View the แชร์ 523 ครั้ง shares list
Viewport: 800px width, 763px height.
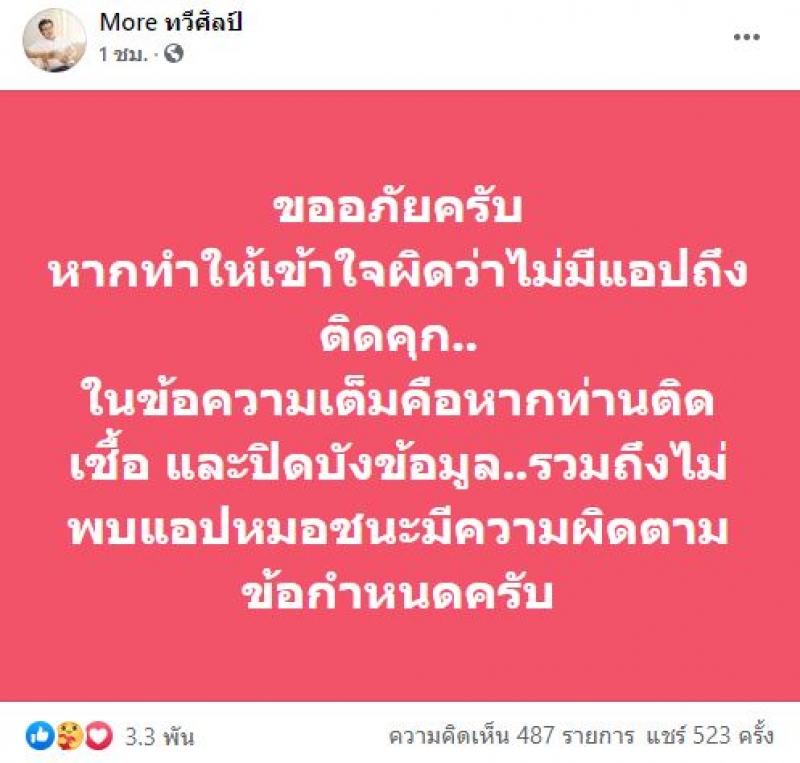(710, 736)
